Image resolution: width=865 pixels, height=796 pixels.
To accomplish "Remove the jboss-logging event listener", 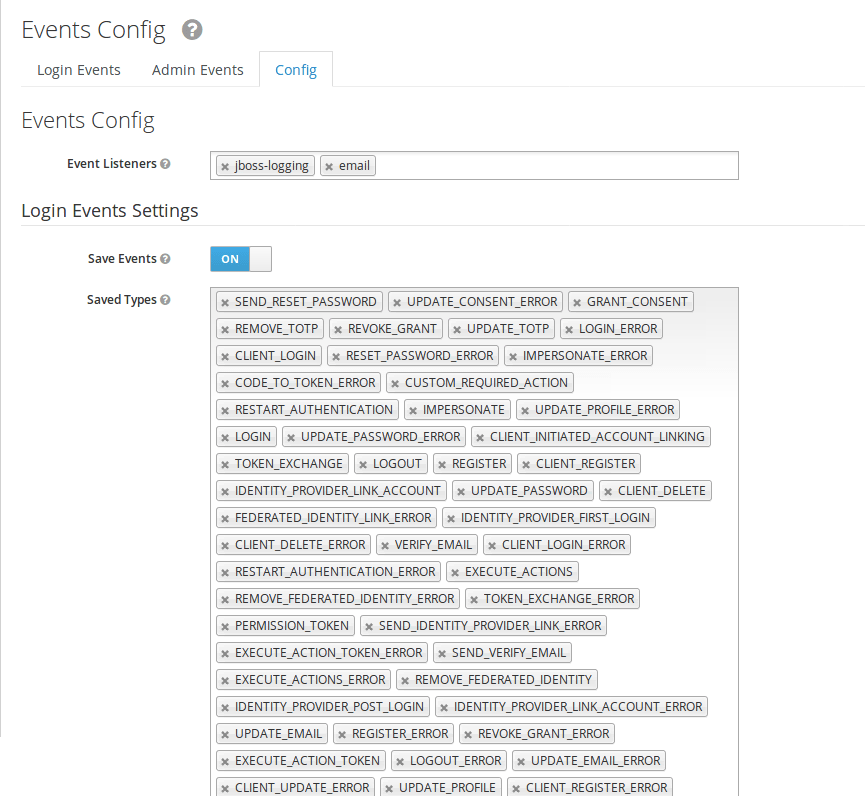I will (226, 166).
